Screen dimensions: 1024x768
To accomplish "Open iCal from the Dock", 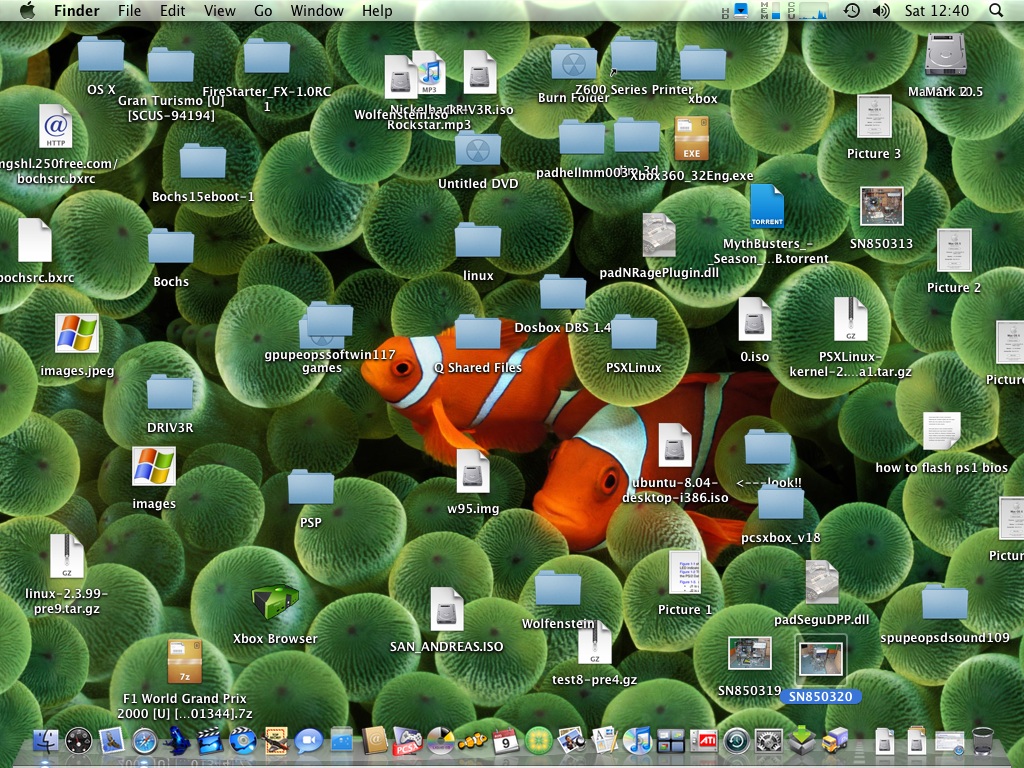I will 506,741.
